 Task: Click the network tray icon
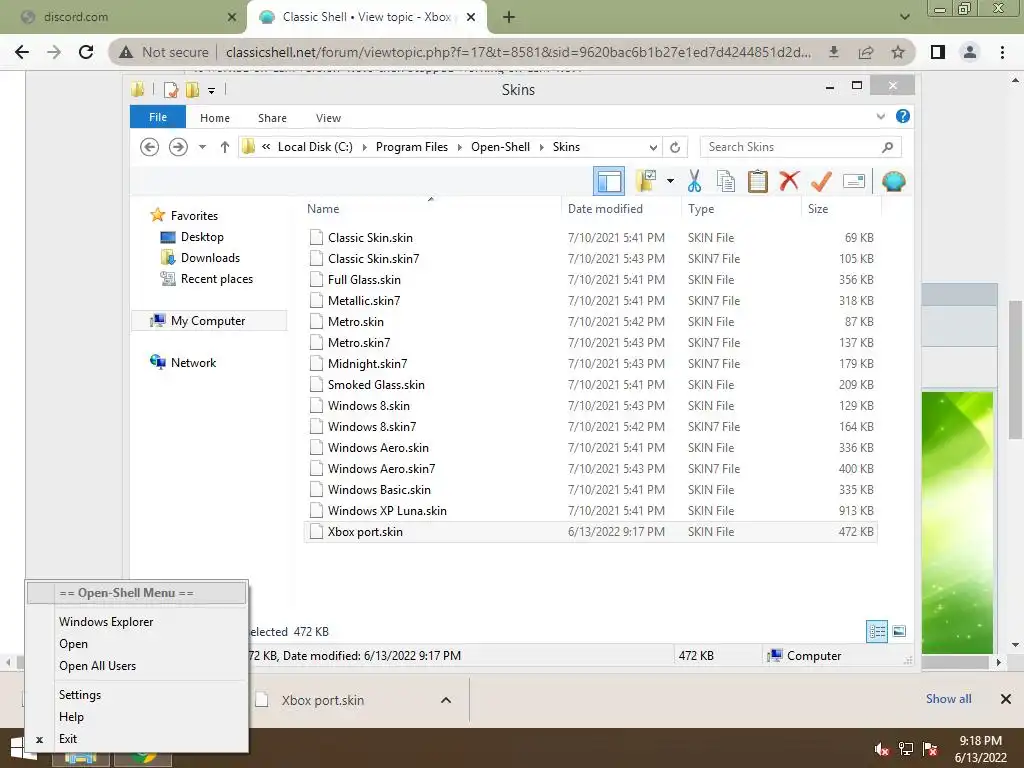(x=906, y=748)
